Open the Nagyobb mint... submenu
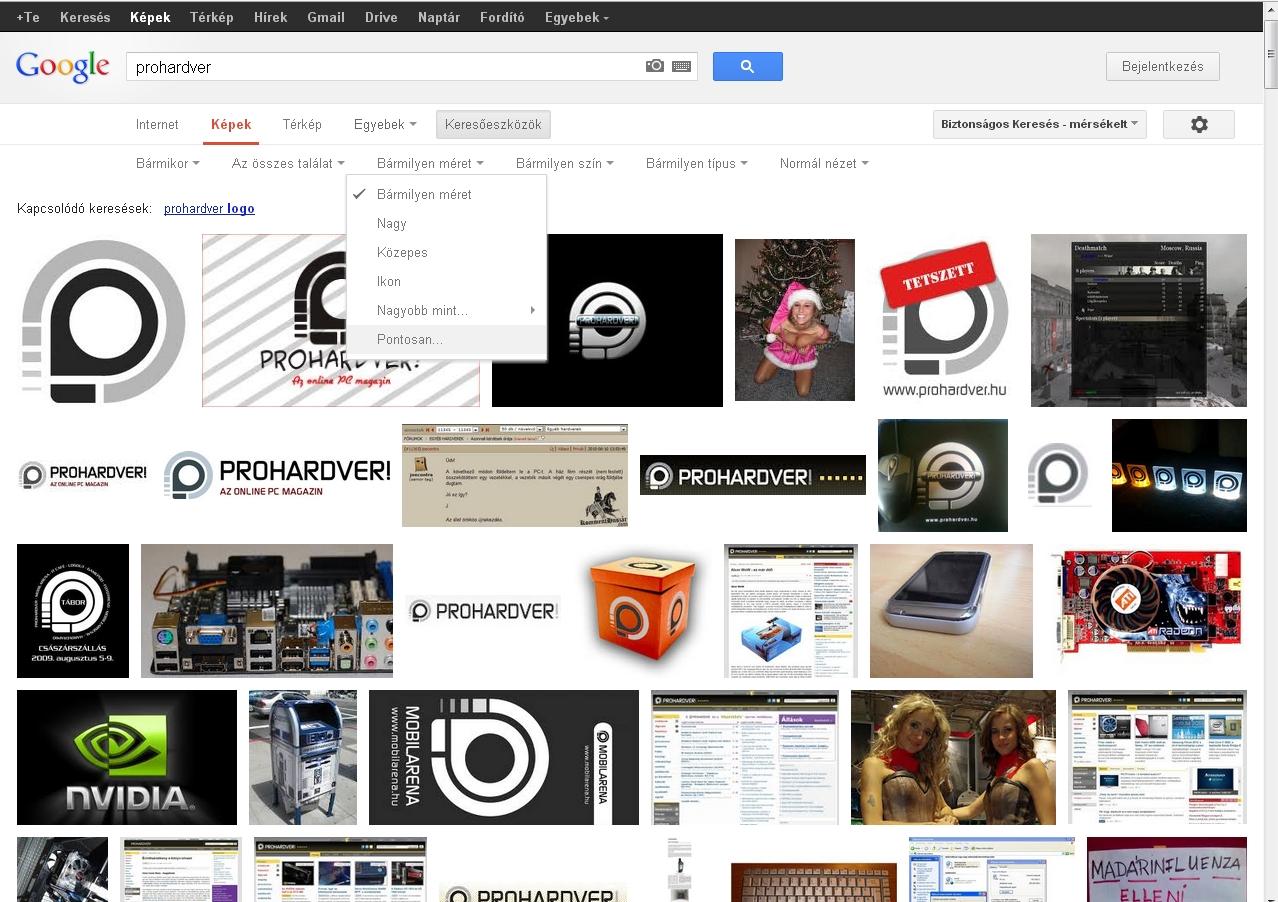Image resolution: width=1278 pixels, height=902 pixels. [x=446, y=310]
